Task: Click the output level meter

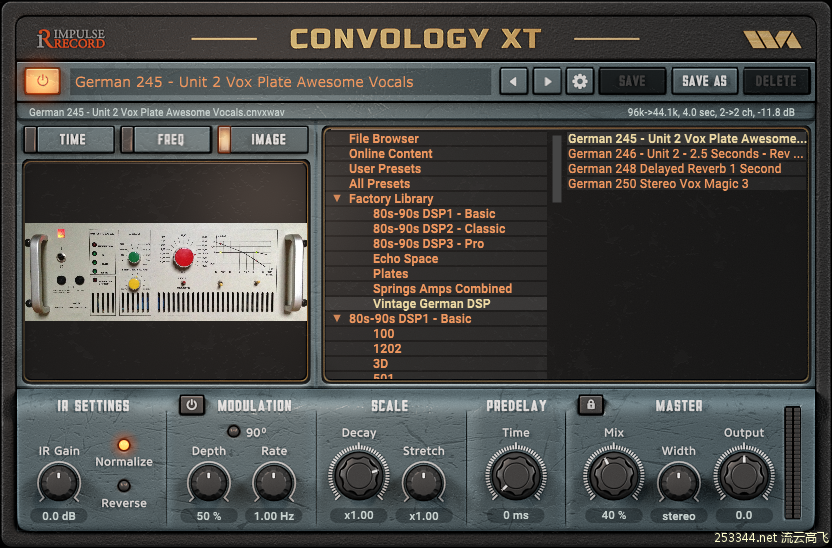Action: [x=793, y=463]
